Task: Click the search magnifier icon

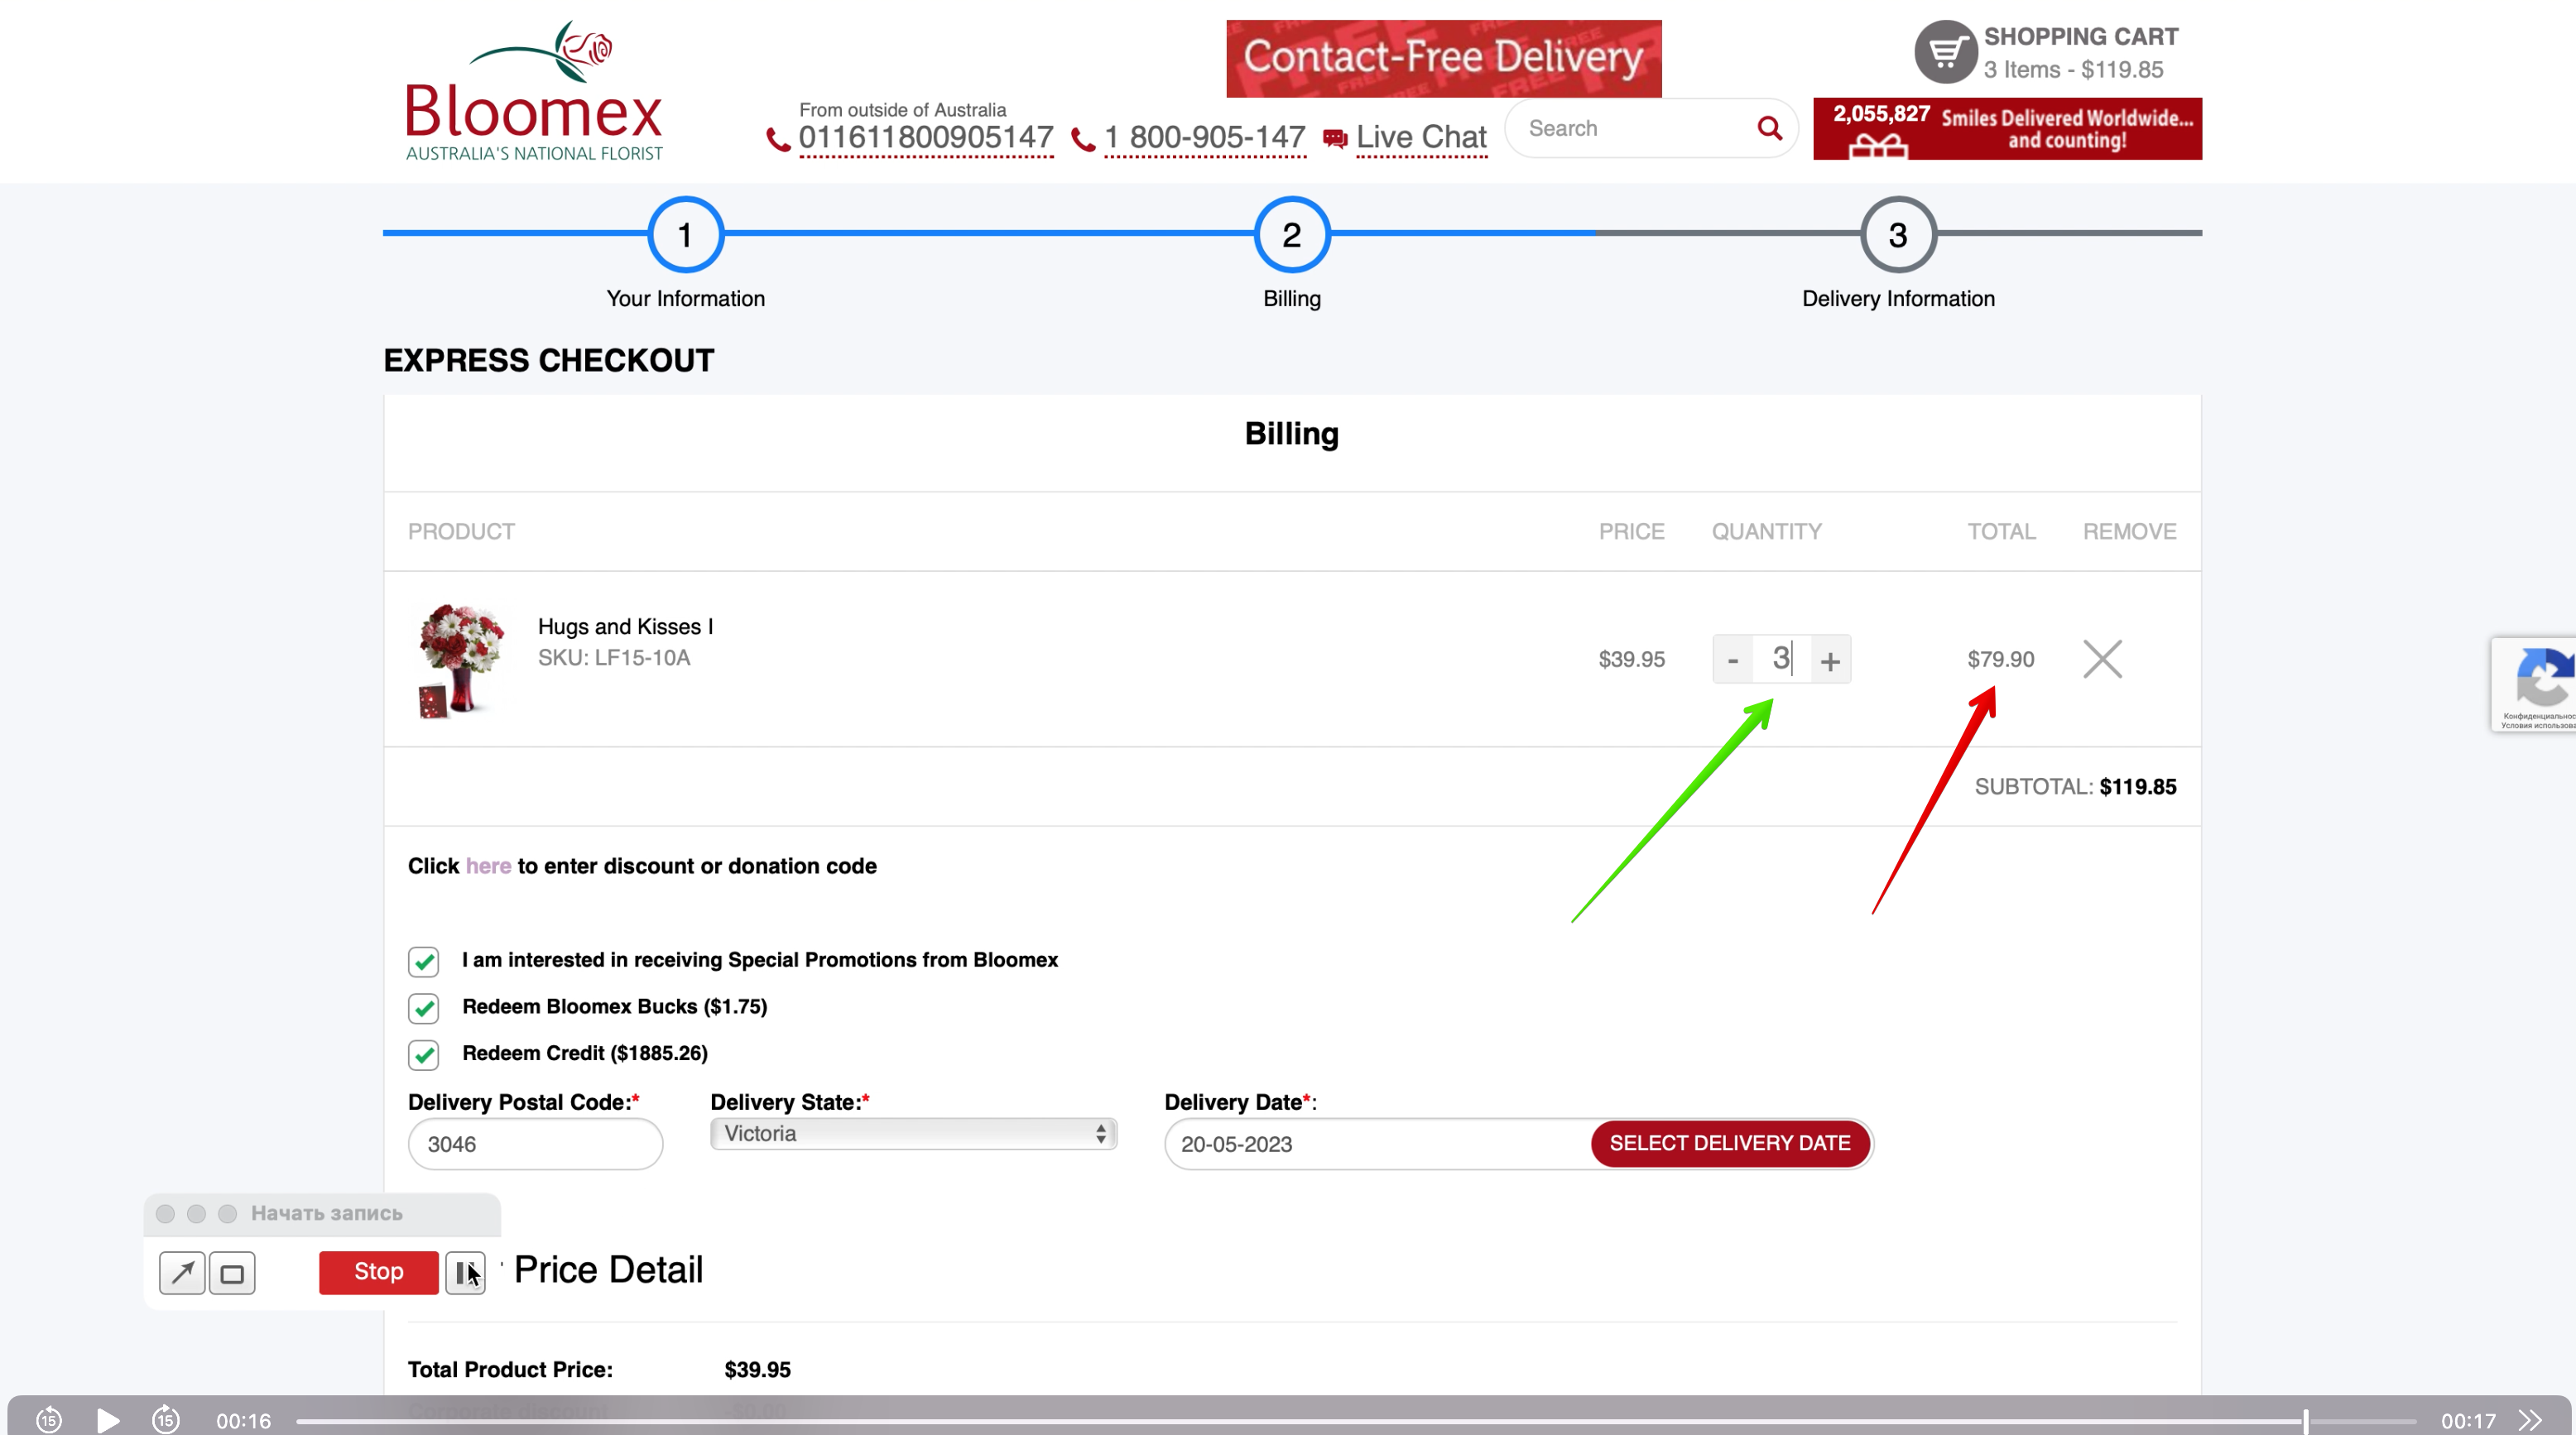Action: tap(1769, 128)
